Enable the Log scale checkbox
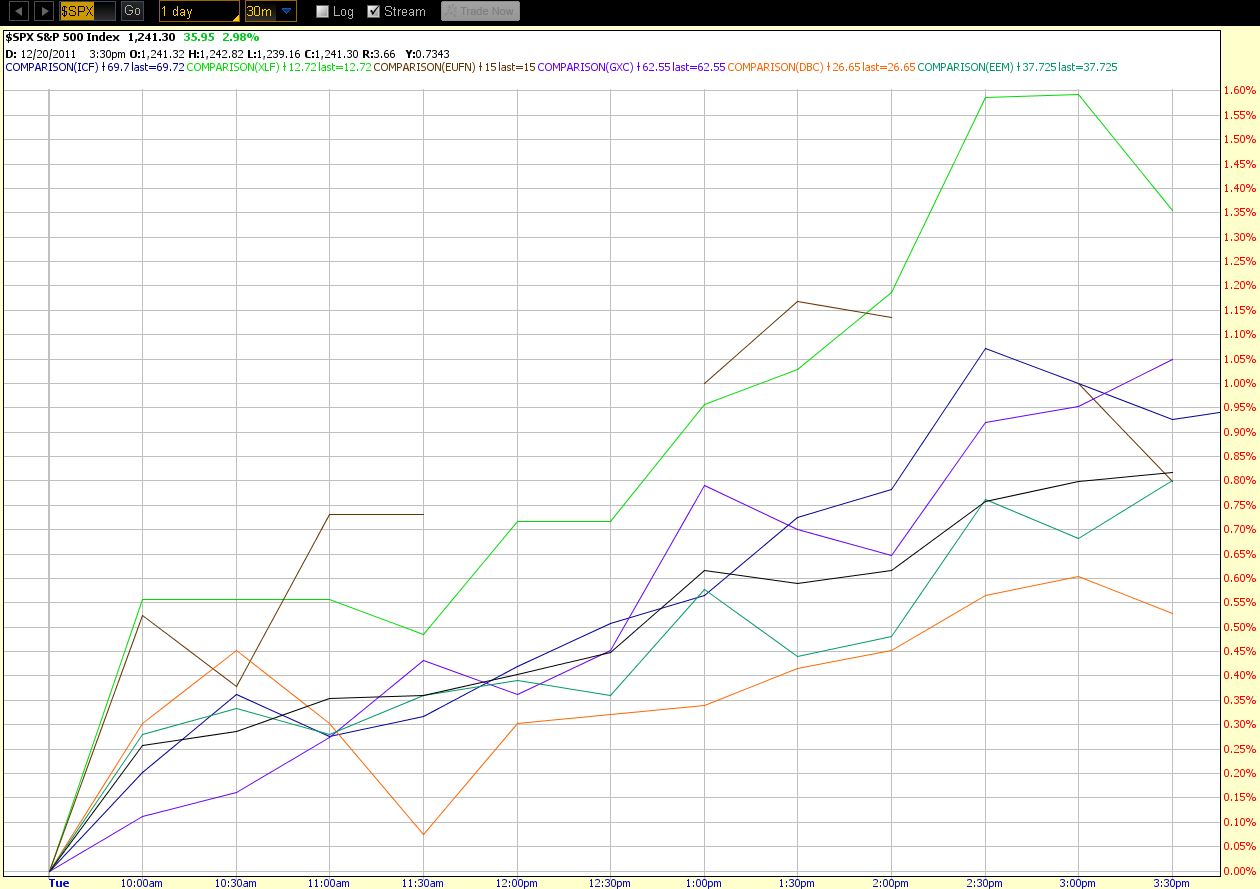The image size is (1260, 889). coord(322,12)
